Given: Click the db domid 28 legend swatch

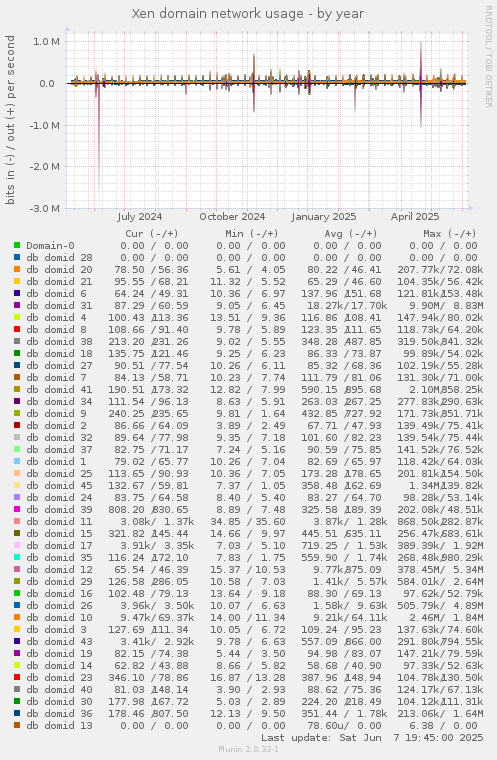Looking at the screenshot, I should [x=17, y=258].
